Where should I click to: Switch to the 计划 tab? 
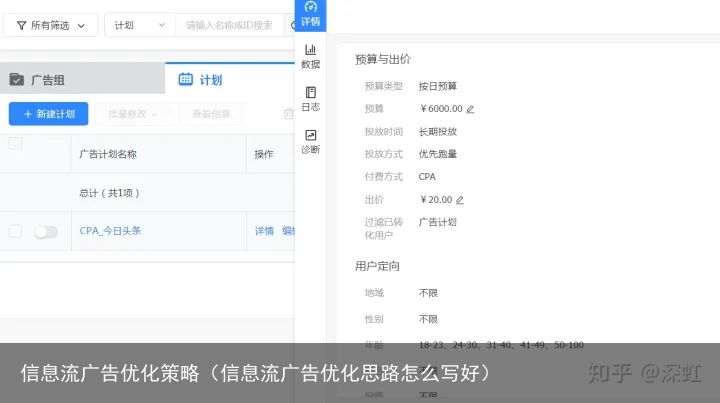[x=230, y=78]
